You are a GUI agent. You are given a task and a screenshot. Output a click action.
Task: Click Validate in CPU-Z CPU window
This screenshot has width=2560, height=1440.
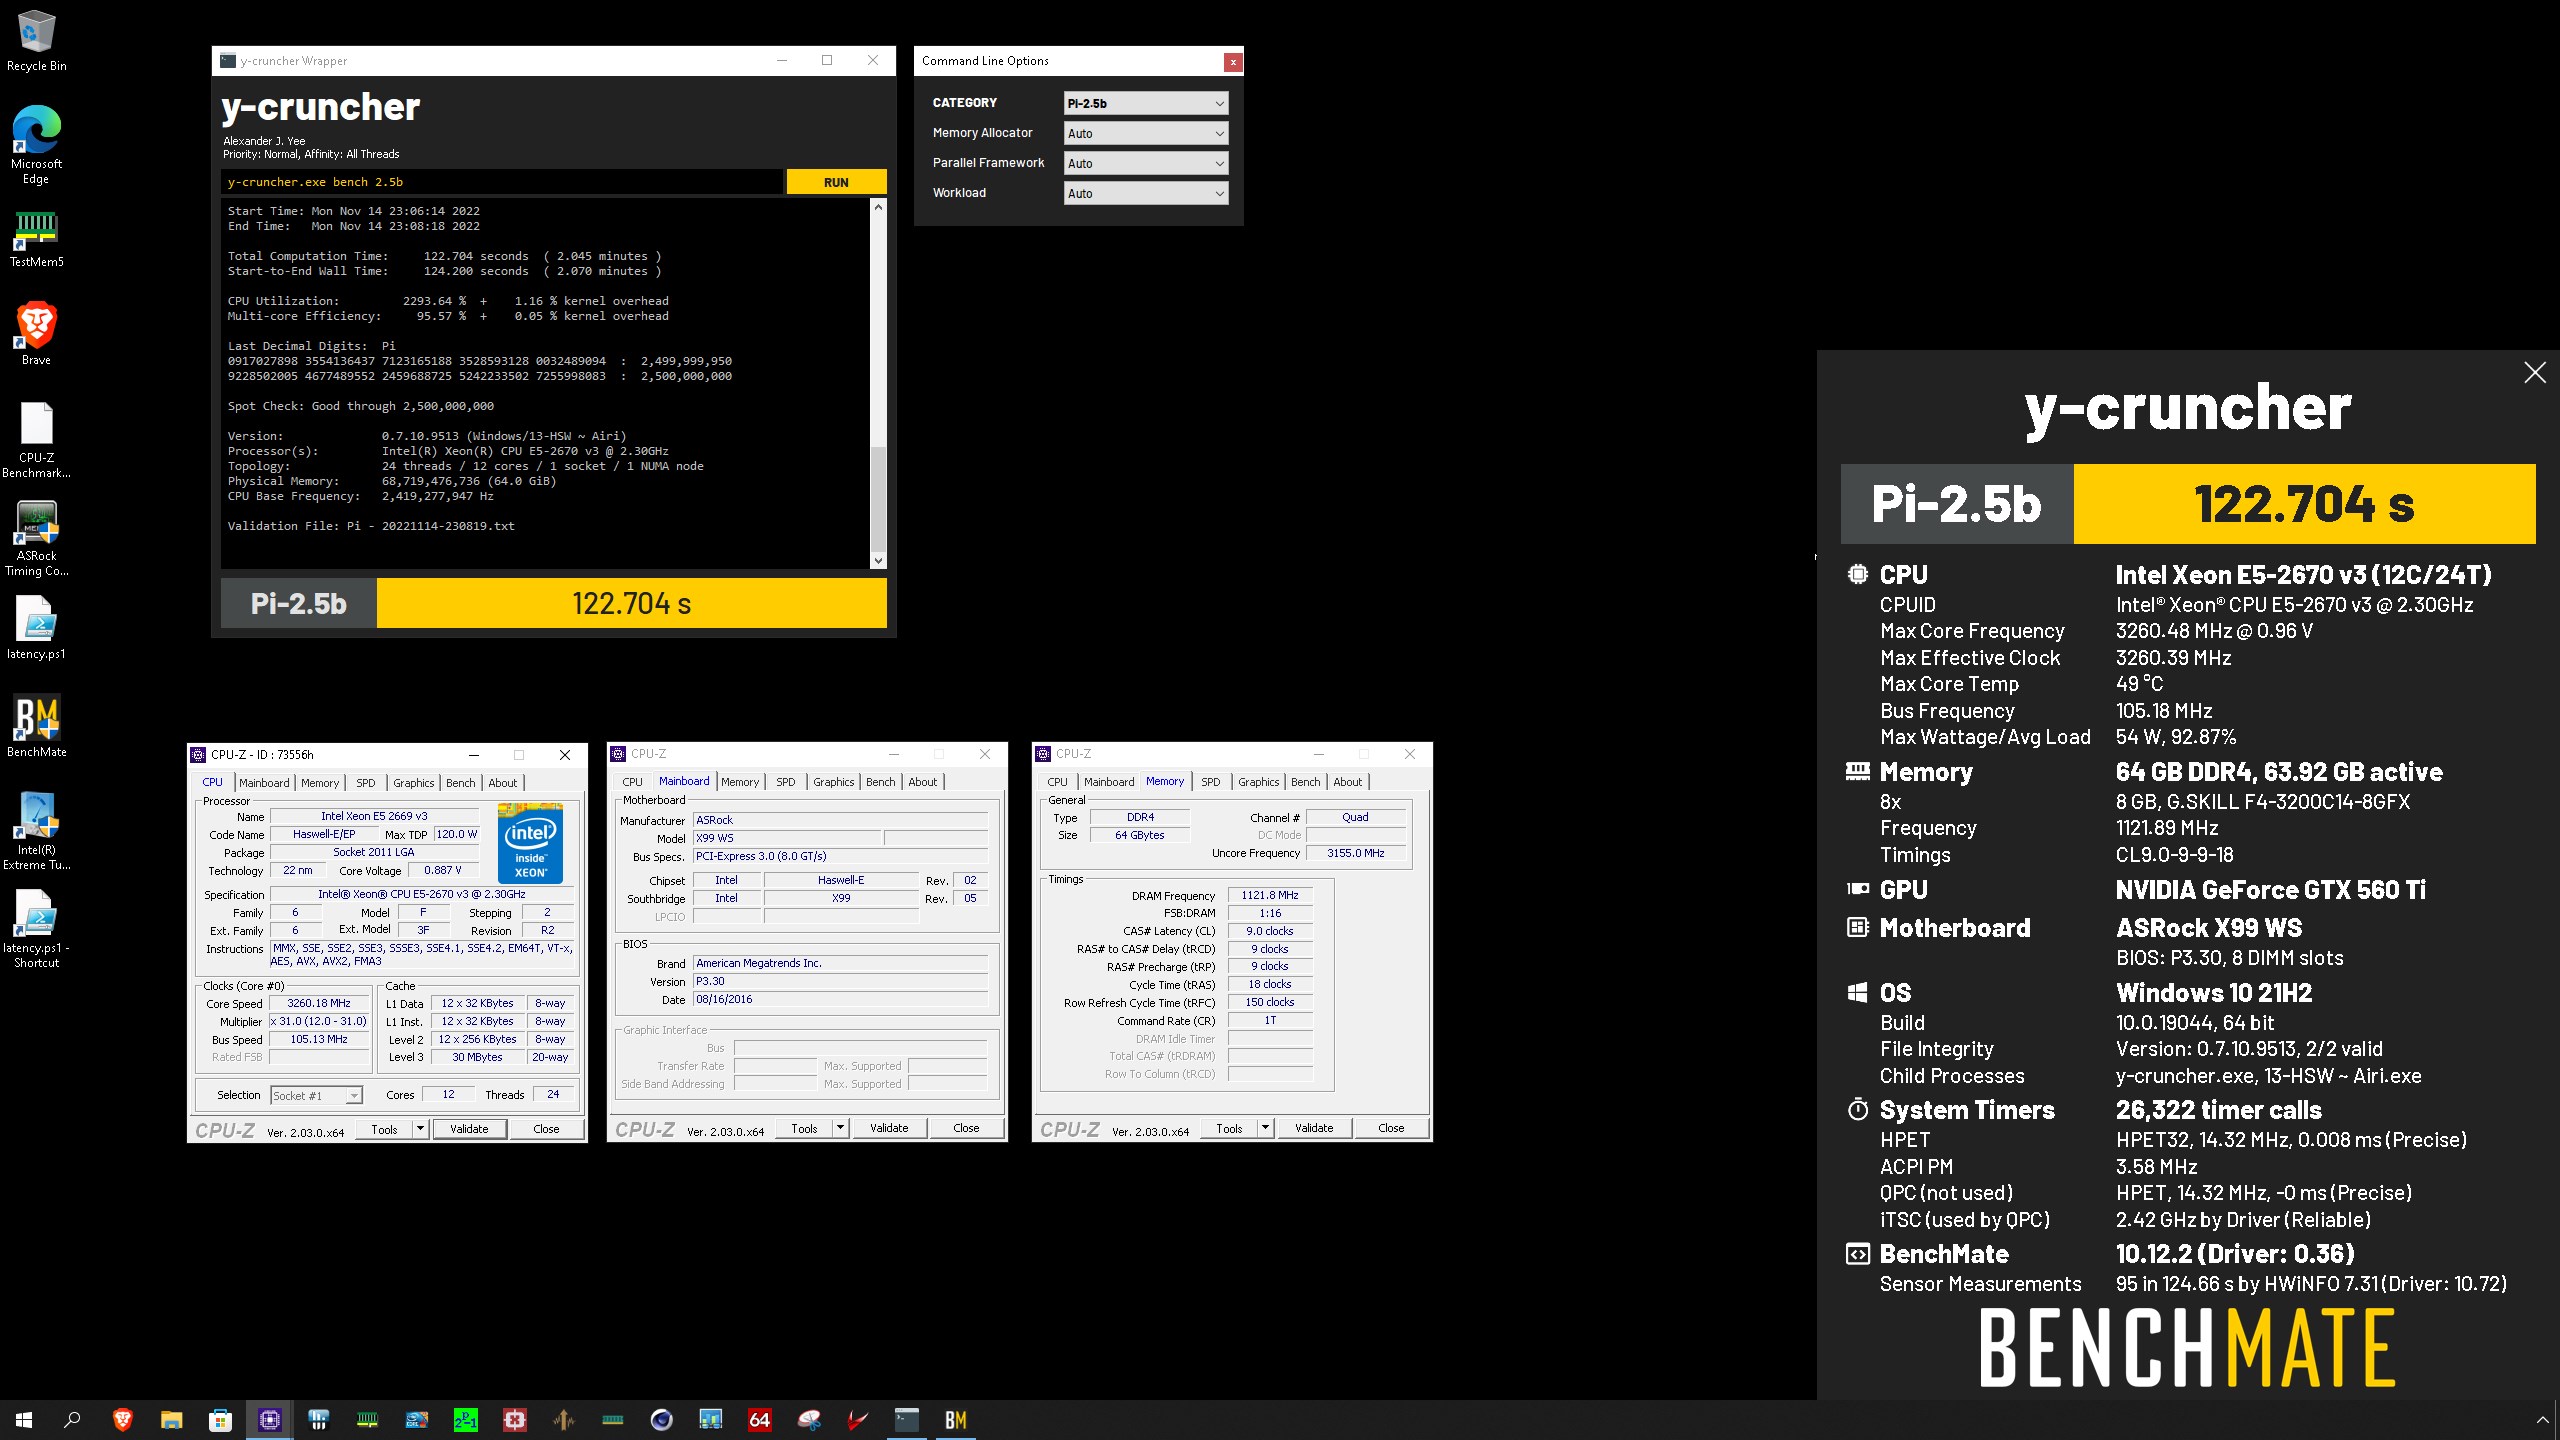[x=469, y=1129]
